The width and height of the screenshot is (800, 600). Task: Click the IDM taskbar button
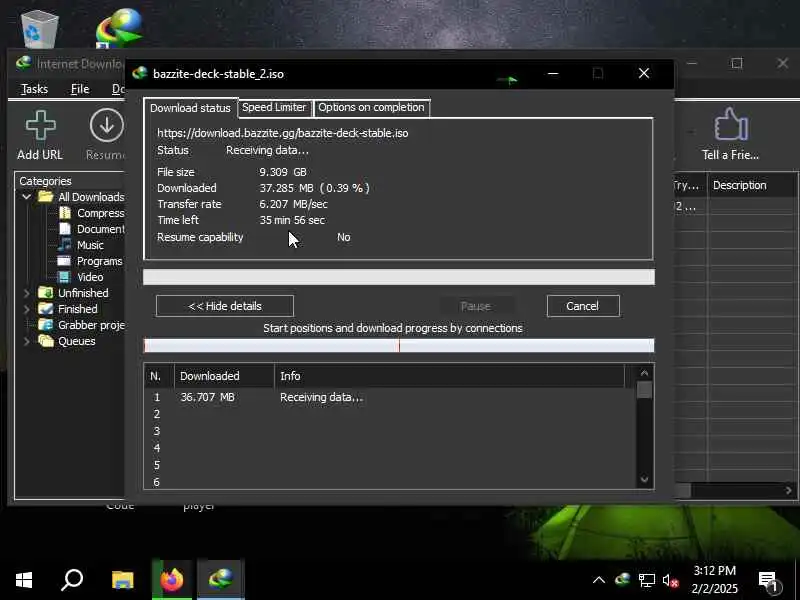point(221,580)
